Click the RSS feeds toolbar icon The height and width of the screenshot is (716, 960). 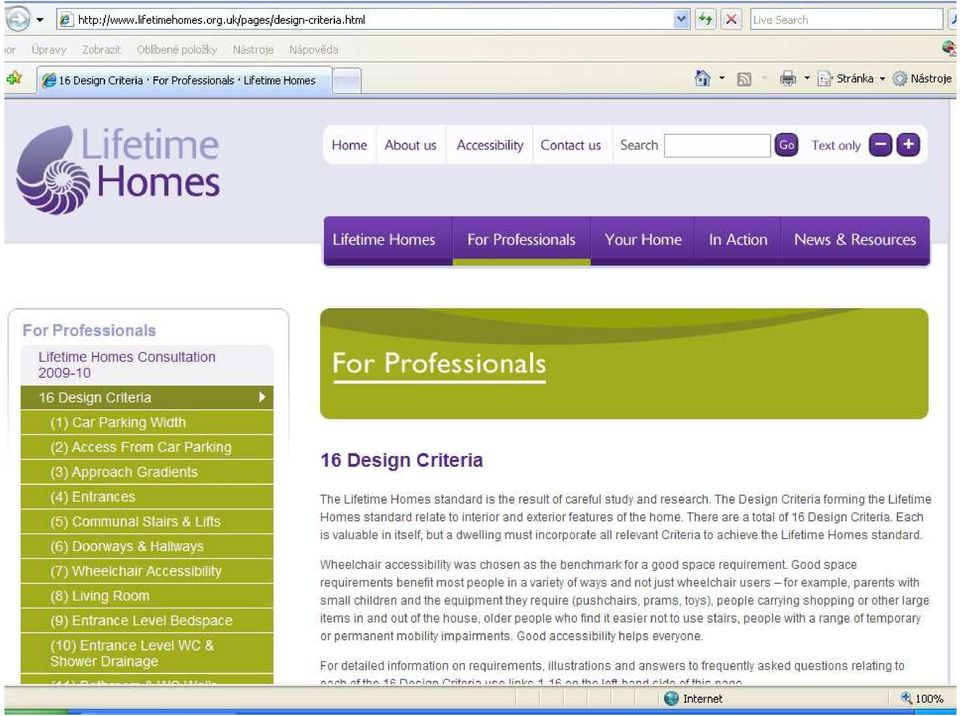[744, 79]
